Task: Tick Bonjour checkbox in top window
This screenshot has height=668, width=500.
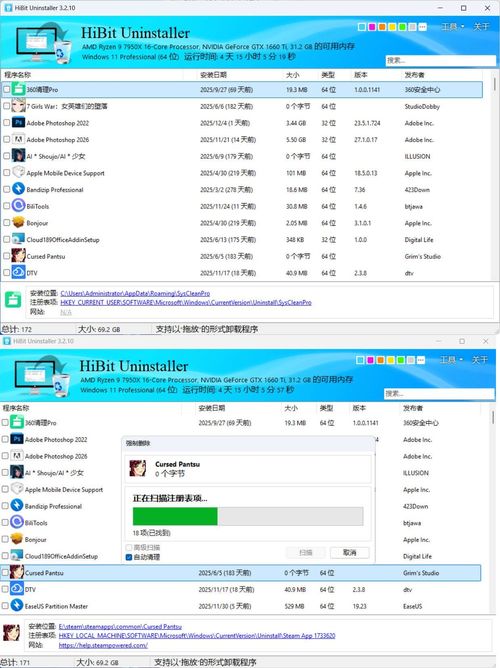Action: tap(6, 222)
